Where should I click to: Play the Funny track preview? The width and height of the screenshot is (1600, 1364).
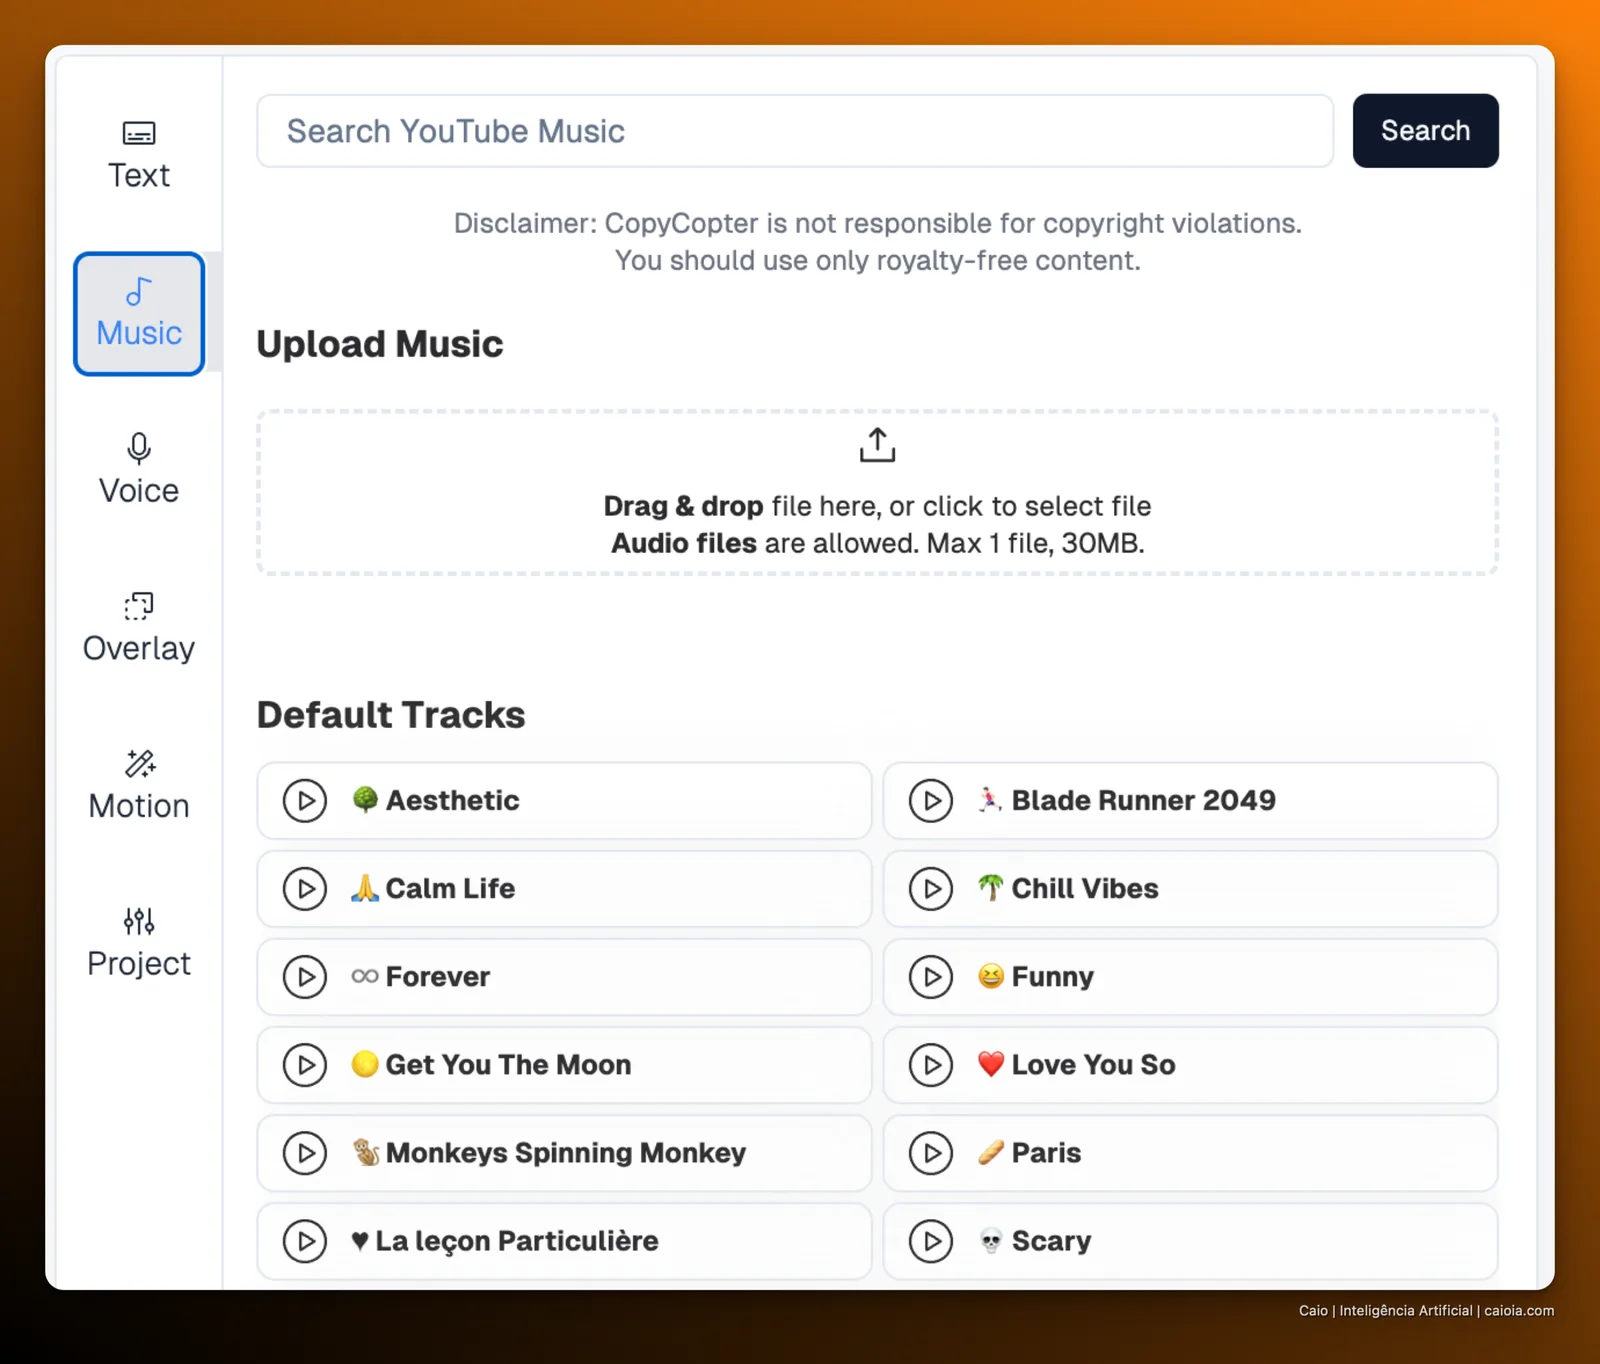click(x=931, y=977)
